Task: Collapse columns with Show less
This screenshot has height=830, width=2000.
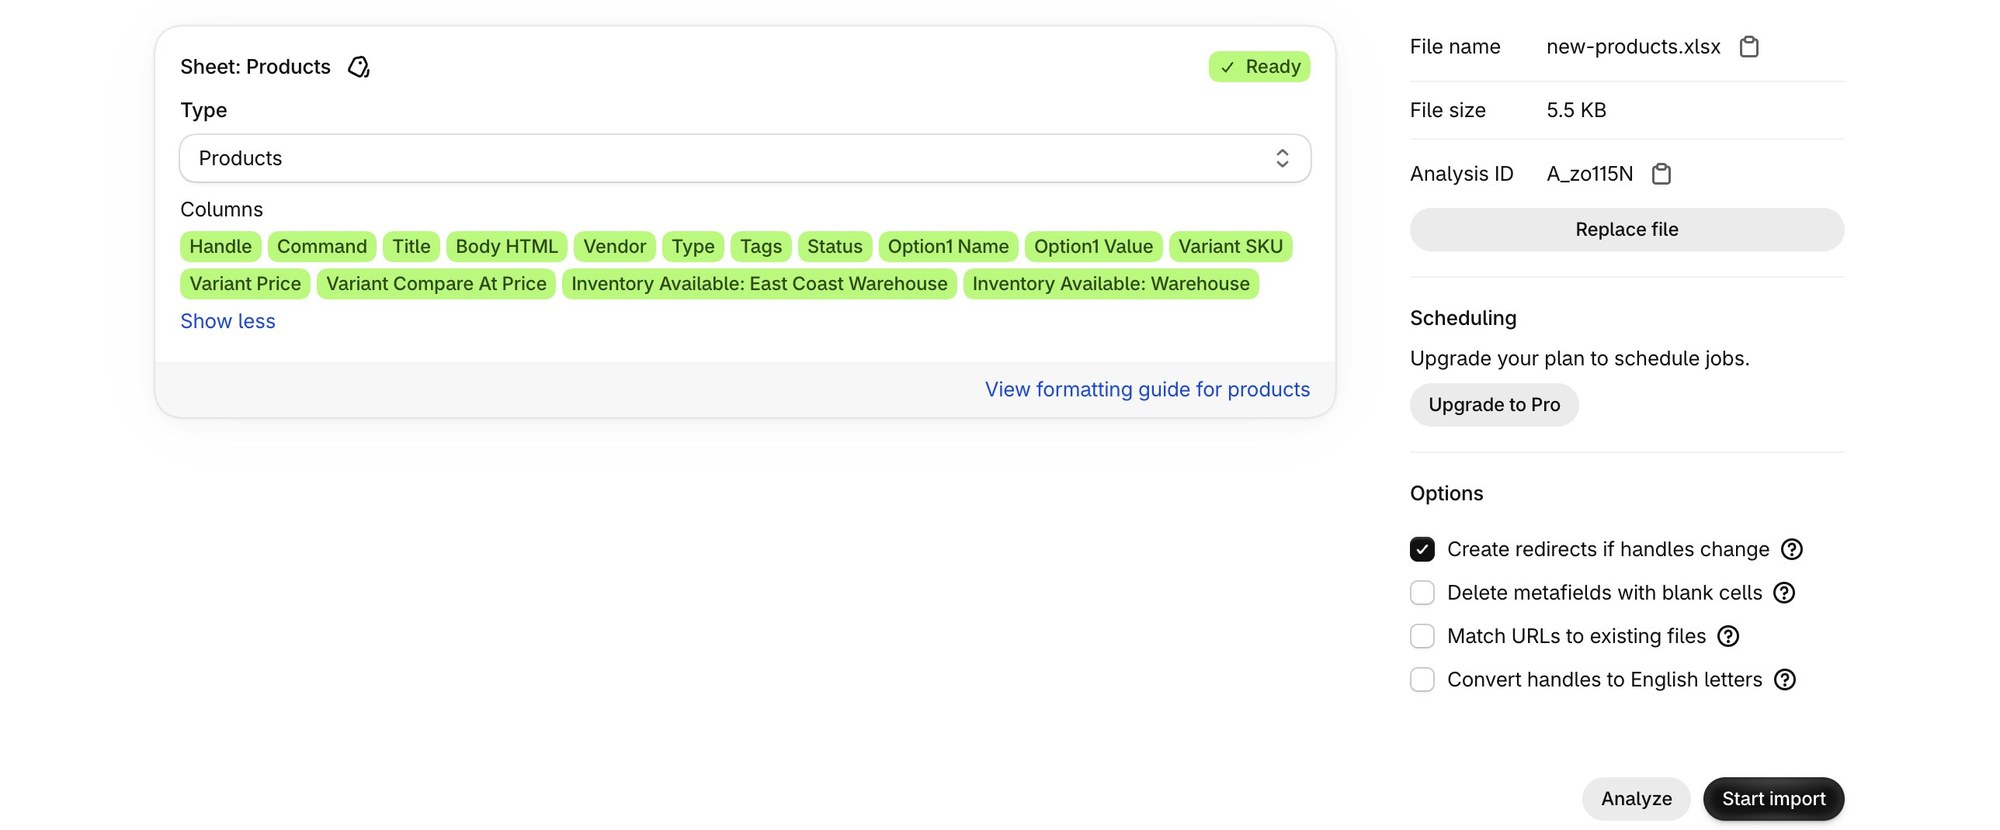Action: (227, 321)
